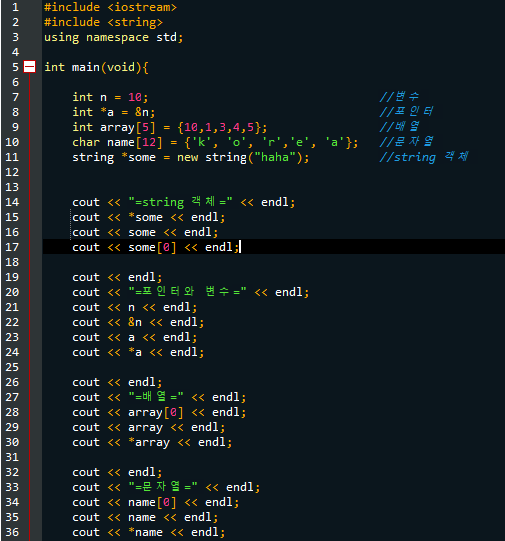Click the 'int n = 10;' statement
This screenshot has width=505, height=541.
110,97
